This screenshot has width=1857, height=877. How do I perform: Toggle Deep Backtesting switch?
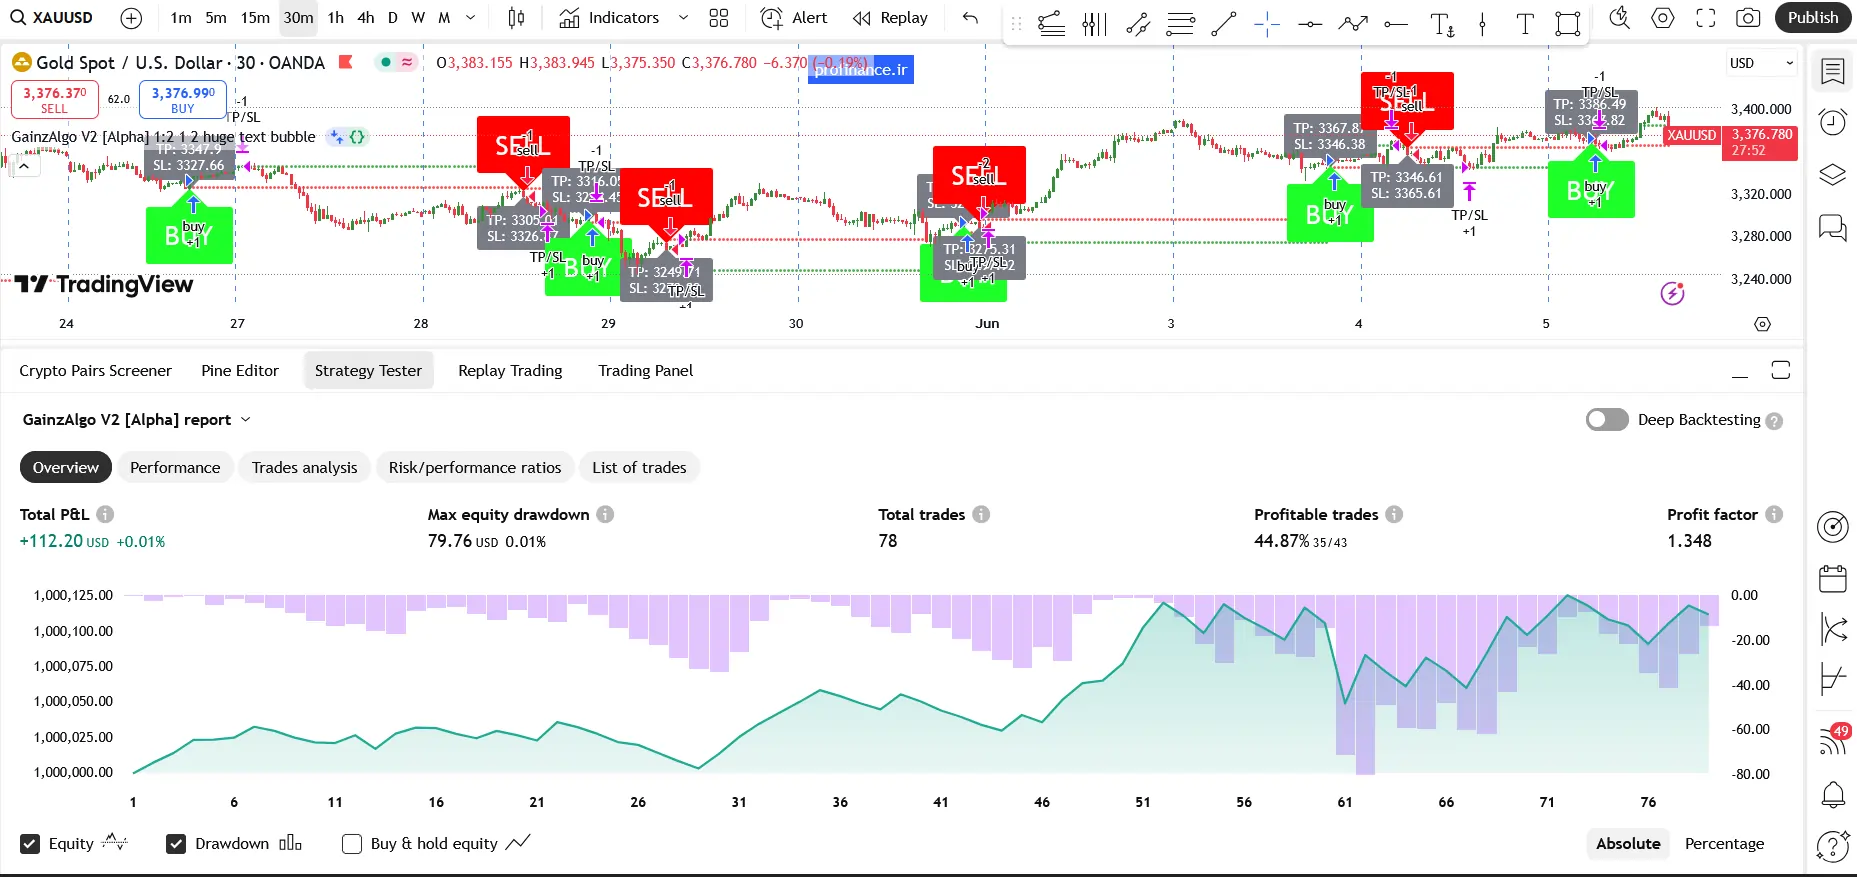pyautogui.click(x=1607, y=420)
